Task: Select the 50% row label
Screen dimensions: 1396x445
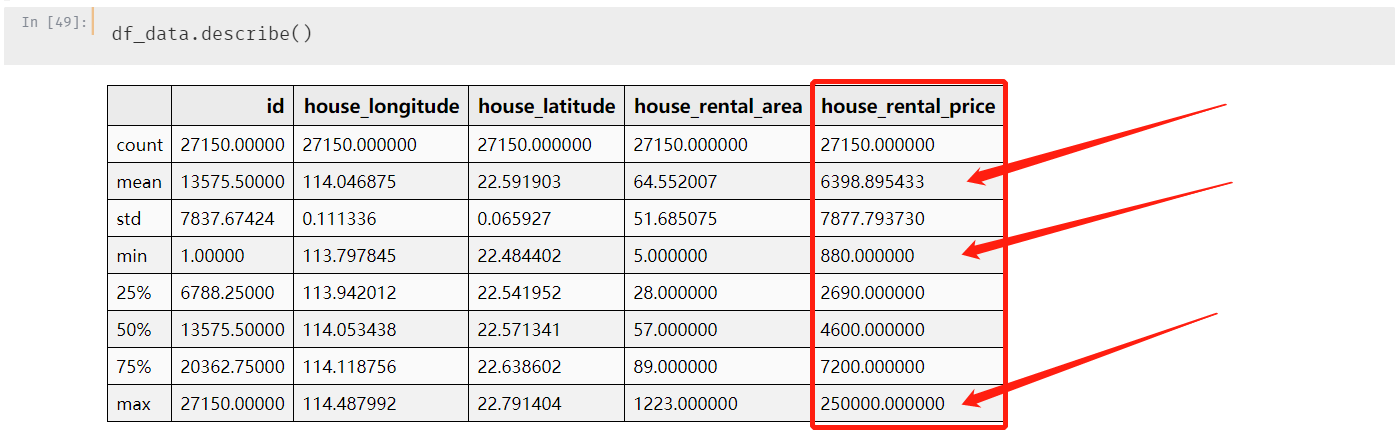Action: pyautogui.click(x=133, y=330)
